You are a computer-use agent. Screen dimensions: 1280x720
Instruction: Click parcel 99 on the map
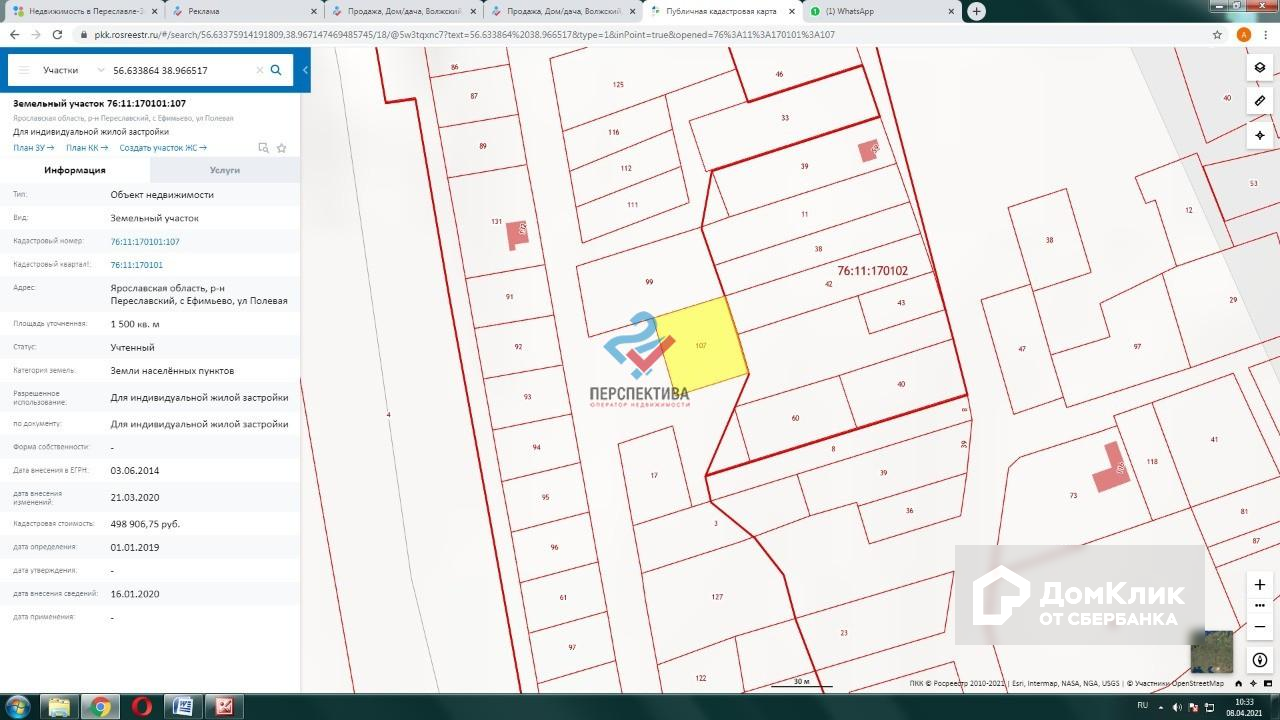[649, 282]
